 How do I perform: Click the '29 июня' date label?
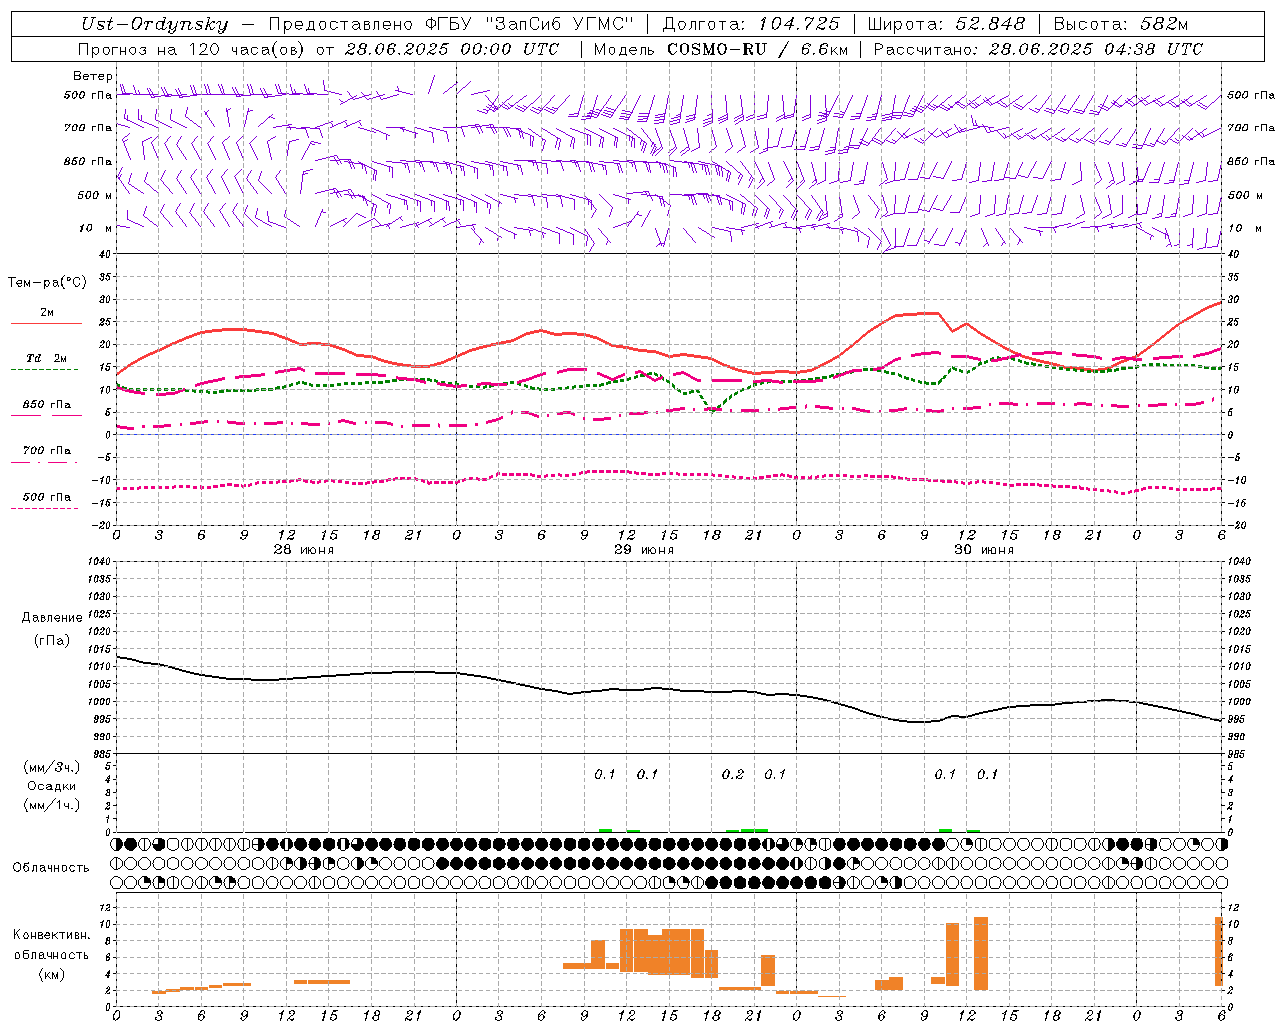(x=644, y=549)
